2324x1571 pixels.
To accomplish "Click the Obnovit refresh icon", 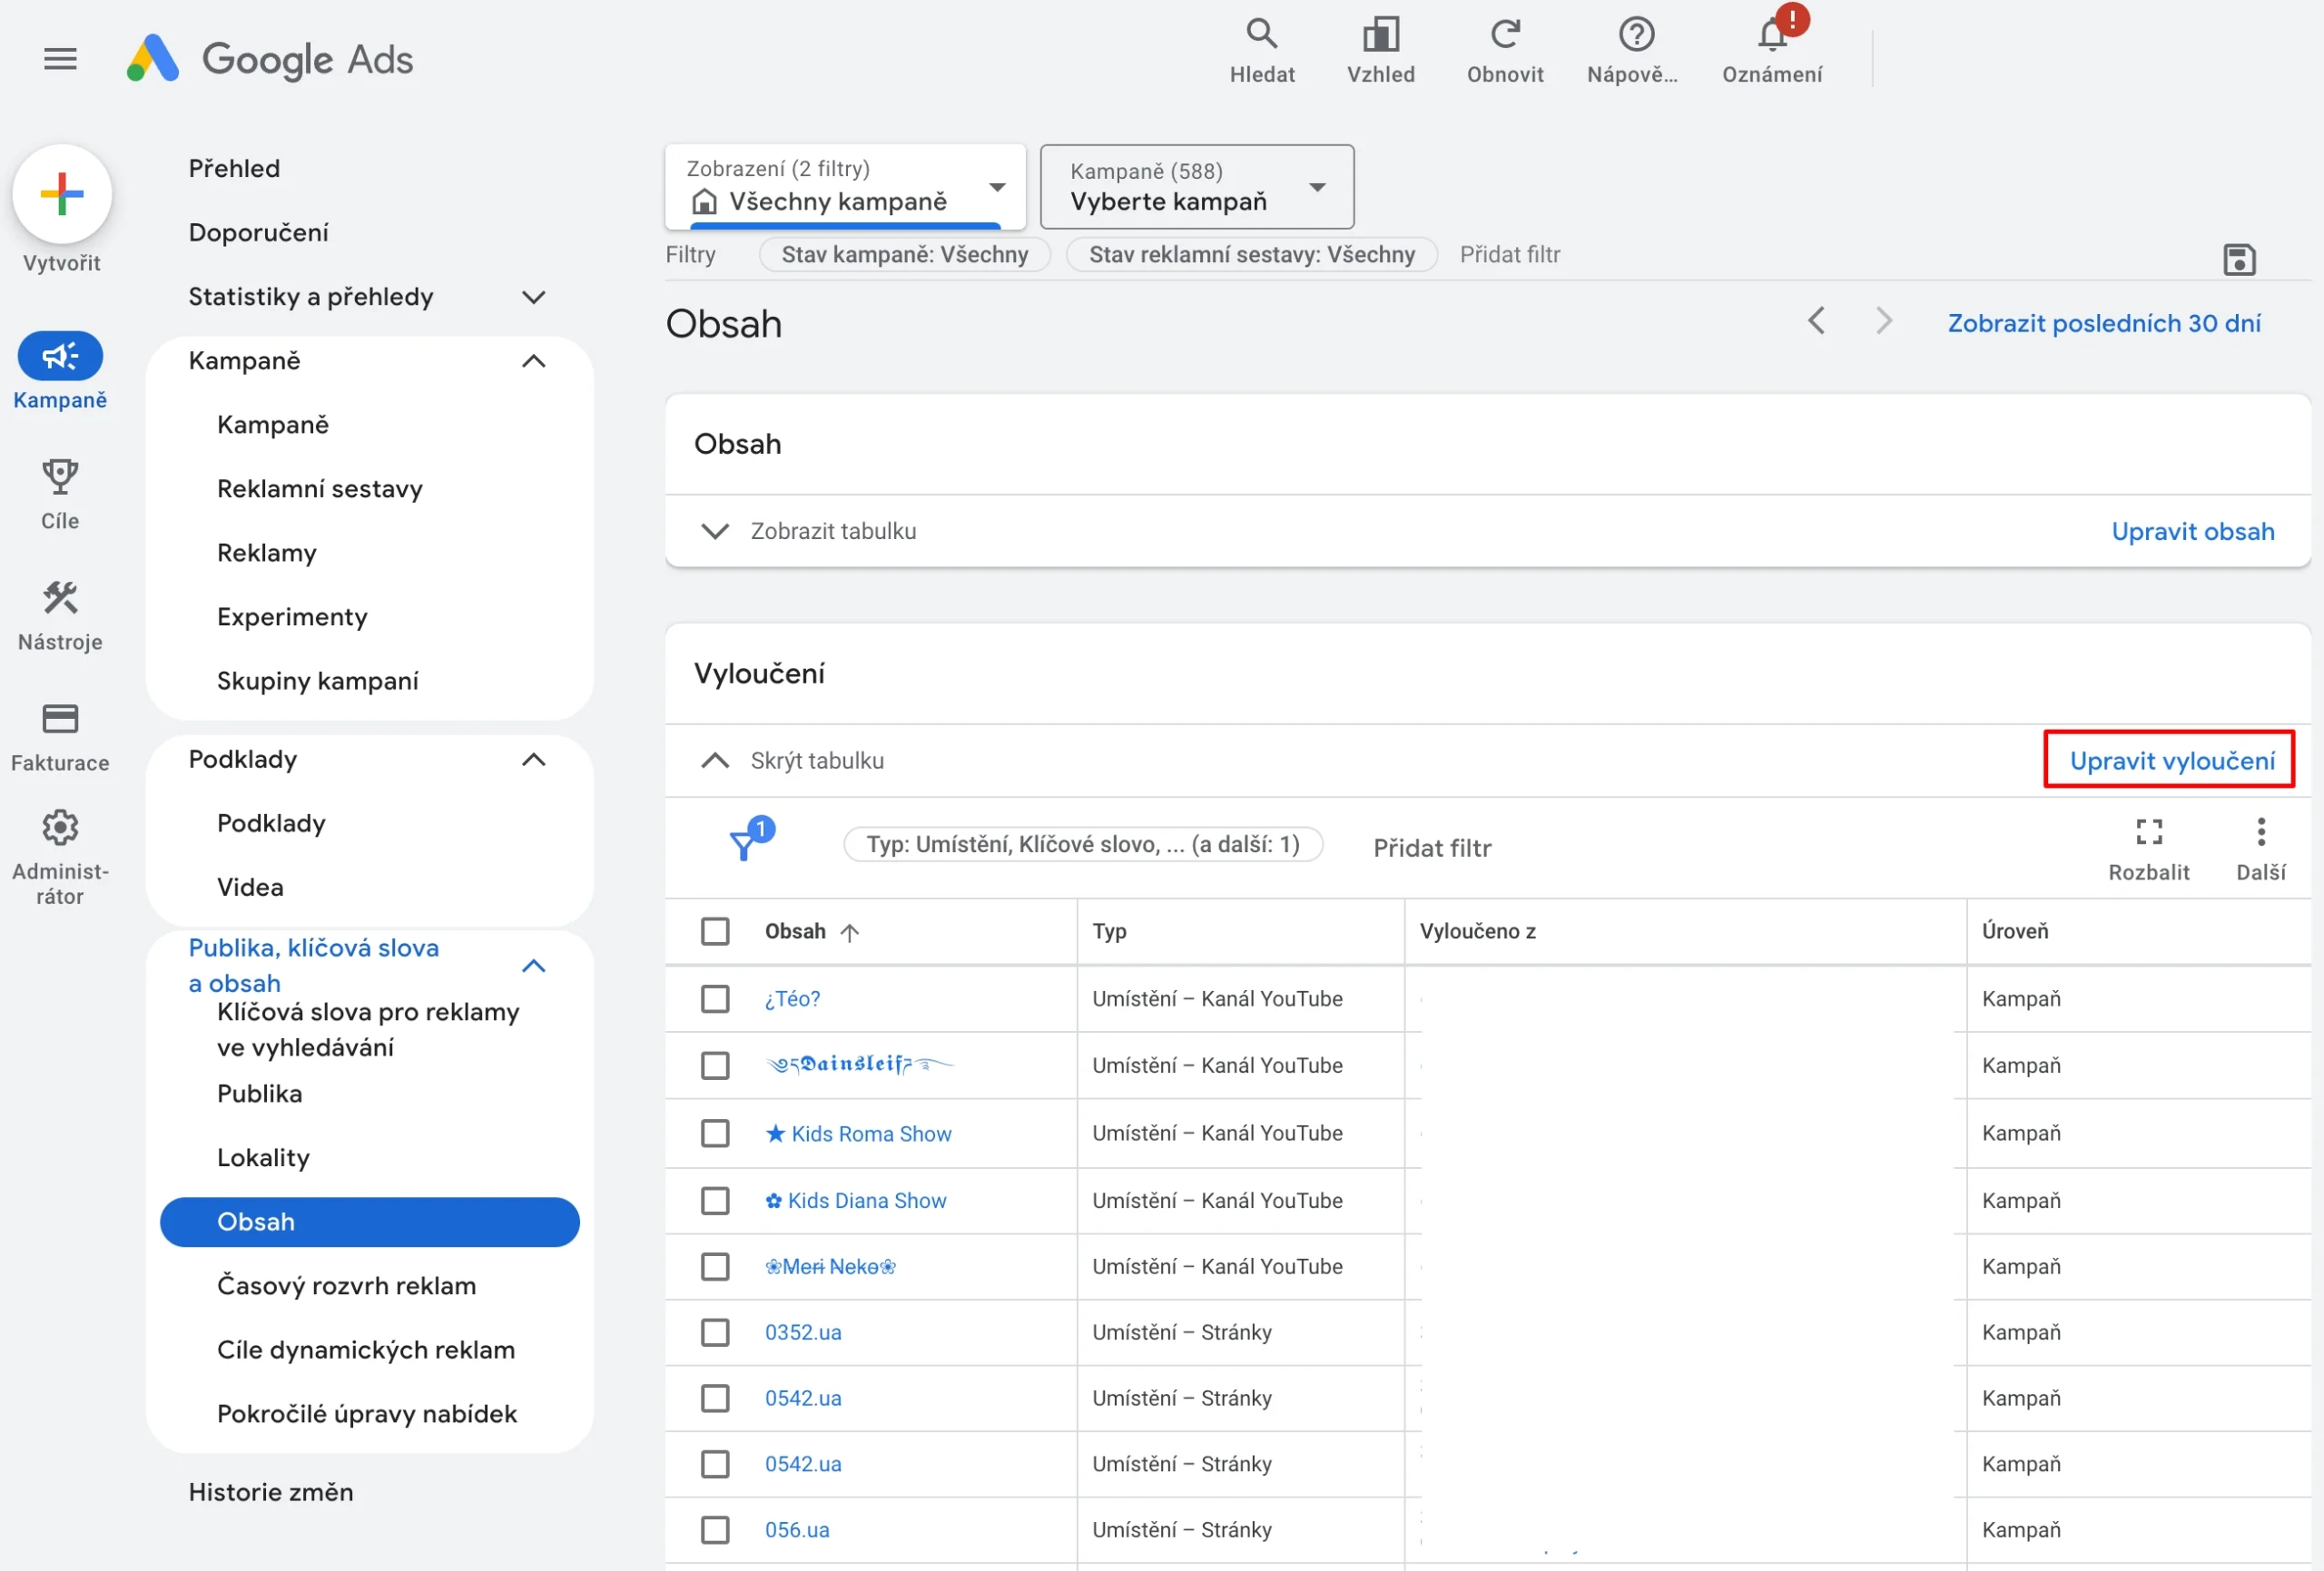I will pyautogui.click(x=1504, y=35).
